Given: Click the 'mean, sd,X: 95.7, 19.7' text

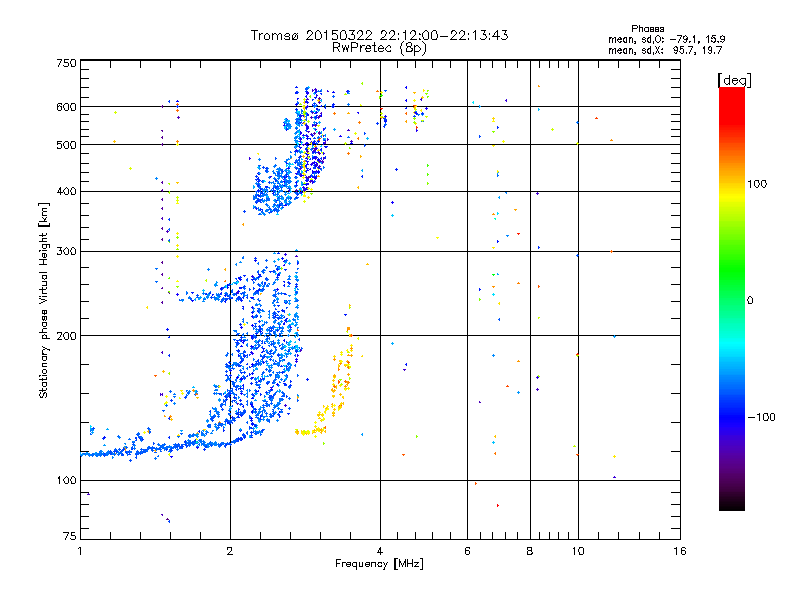Looking at the screenshot, I should point(665,50).
